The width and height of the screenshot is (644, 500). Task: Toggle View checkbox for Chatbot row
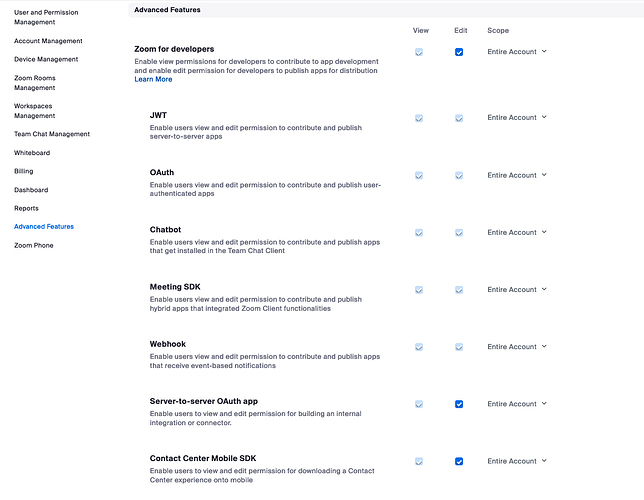[x=419, y=233]
